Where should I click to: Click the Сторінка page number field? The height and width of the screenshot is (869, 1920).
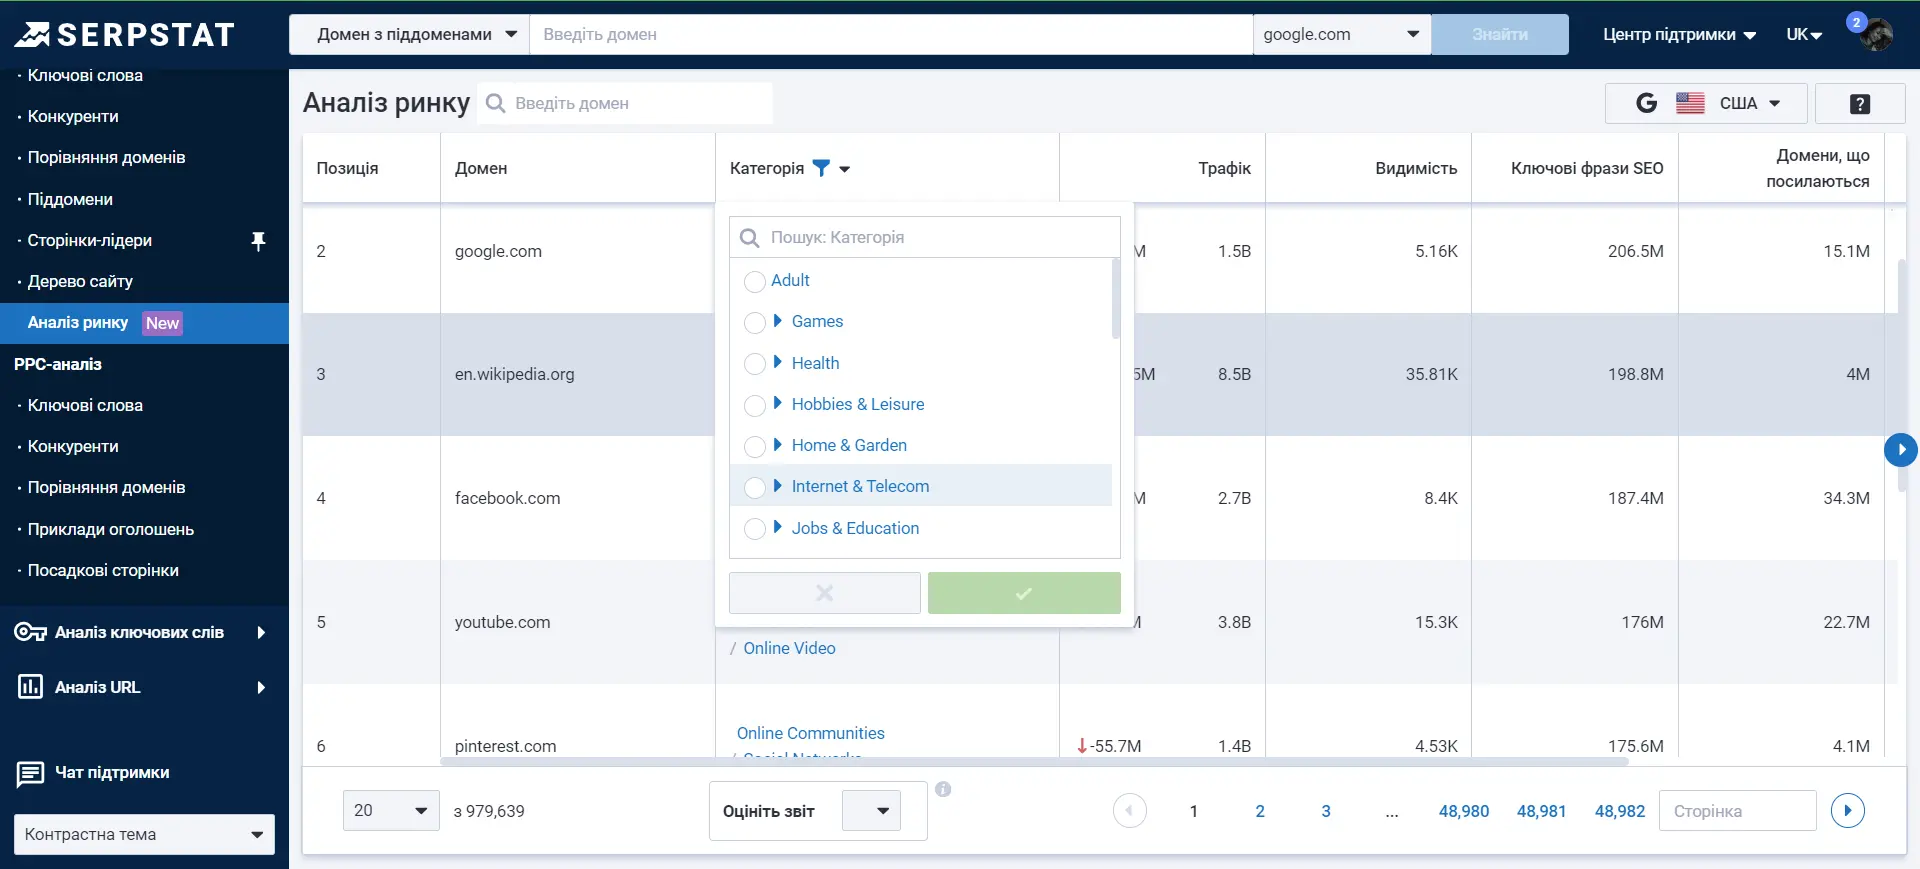tap(1738, 811)
